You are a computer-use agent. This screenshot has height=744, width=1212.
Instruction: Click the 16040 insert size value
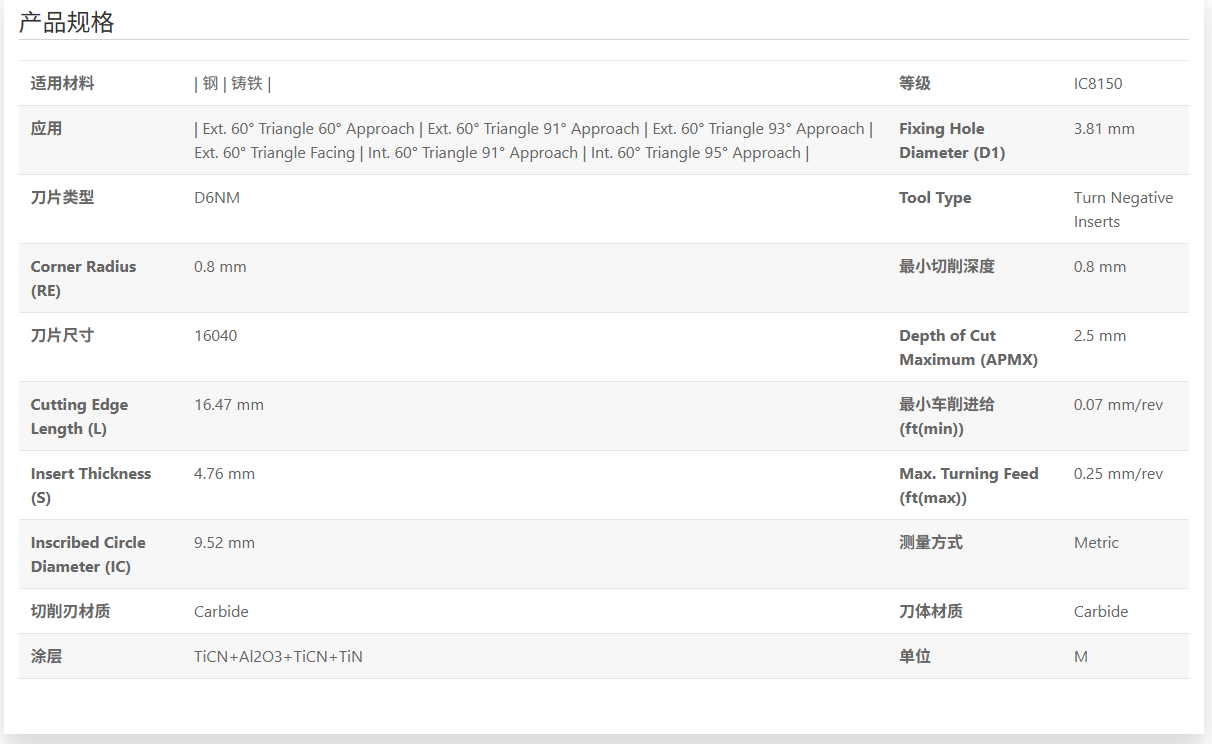[x=216, y=336]
